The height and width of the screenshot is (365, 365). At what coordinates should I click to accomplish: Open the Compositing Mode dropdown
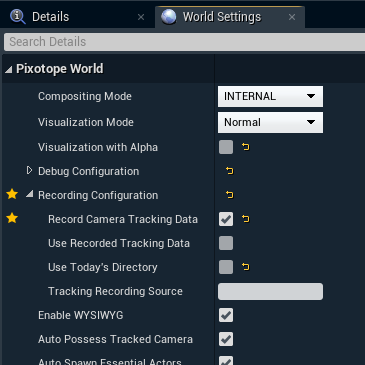tap(270, 96)
